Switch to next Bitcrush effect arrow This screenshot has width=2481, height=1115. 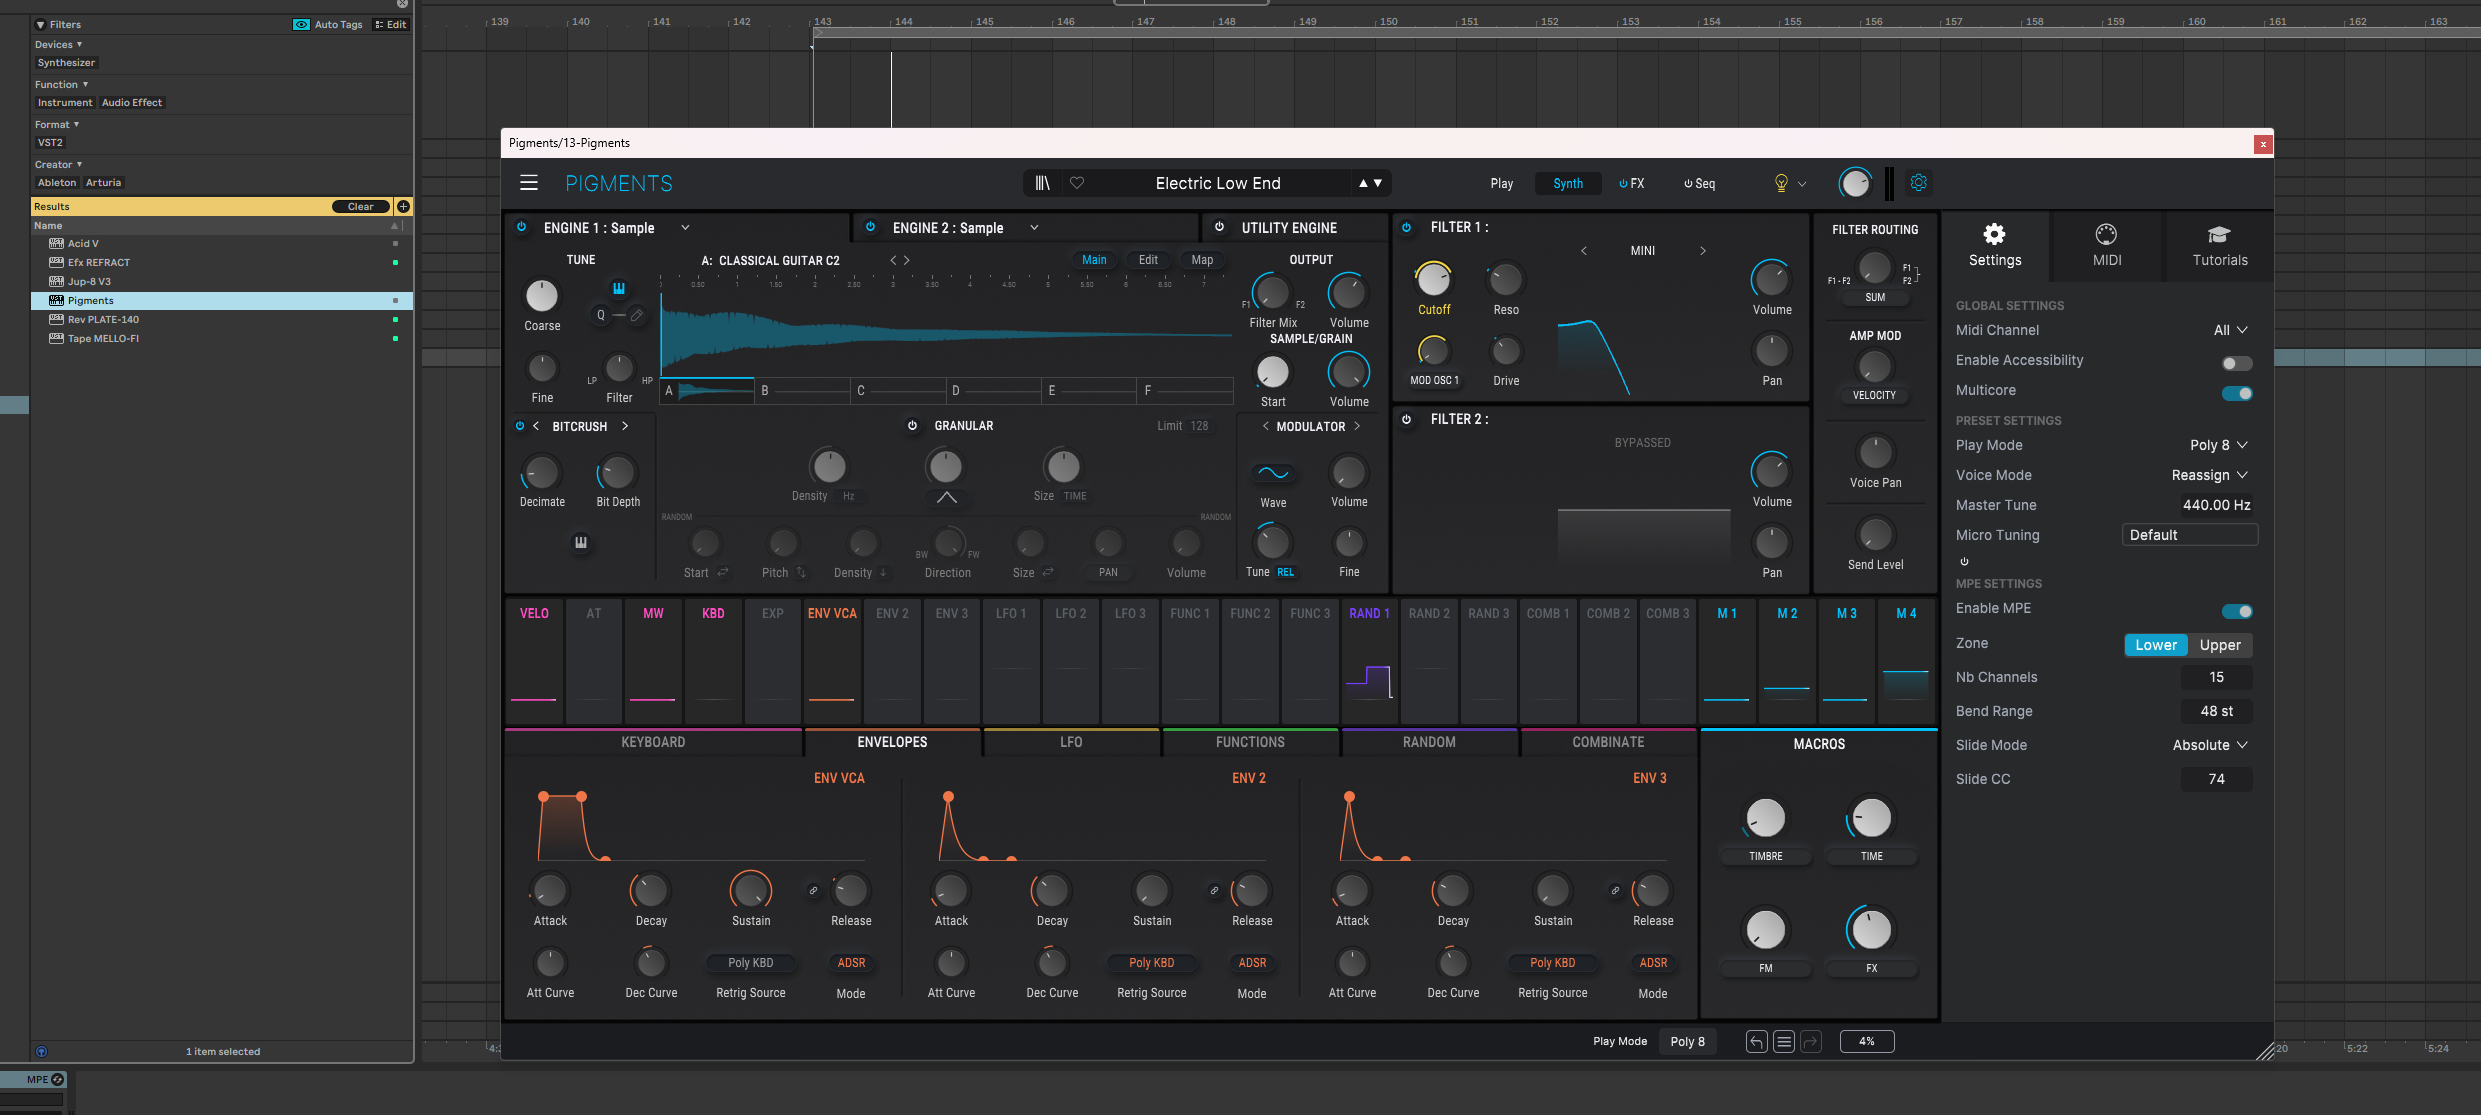pos(625,426)
